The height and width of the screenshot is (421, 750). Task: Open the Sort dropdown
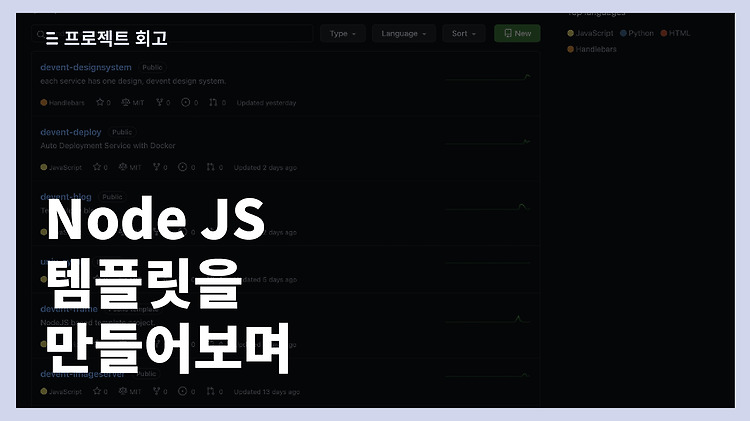click(463, 33)
